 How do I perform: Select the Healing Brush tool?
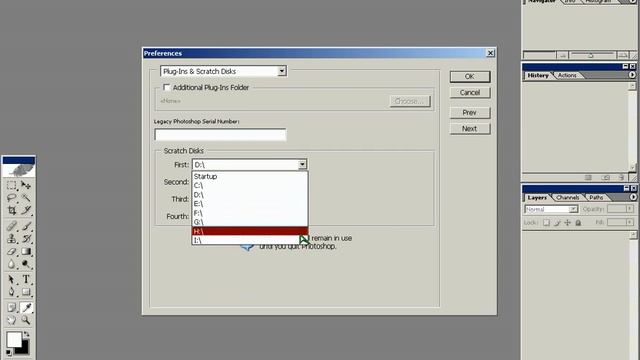click(11, 226)
